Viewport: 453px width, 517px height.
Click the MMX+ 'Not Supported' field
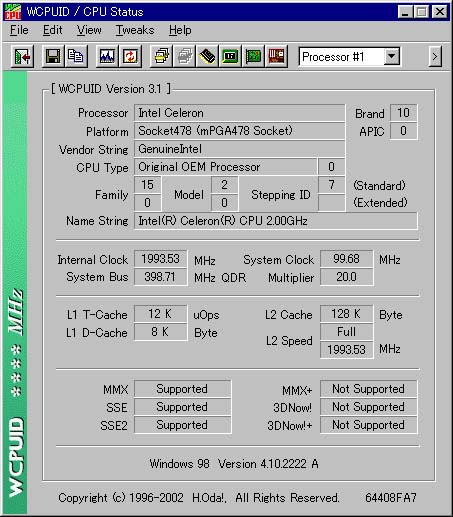pyautogui.click(x=368, y=389)
